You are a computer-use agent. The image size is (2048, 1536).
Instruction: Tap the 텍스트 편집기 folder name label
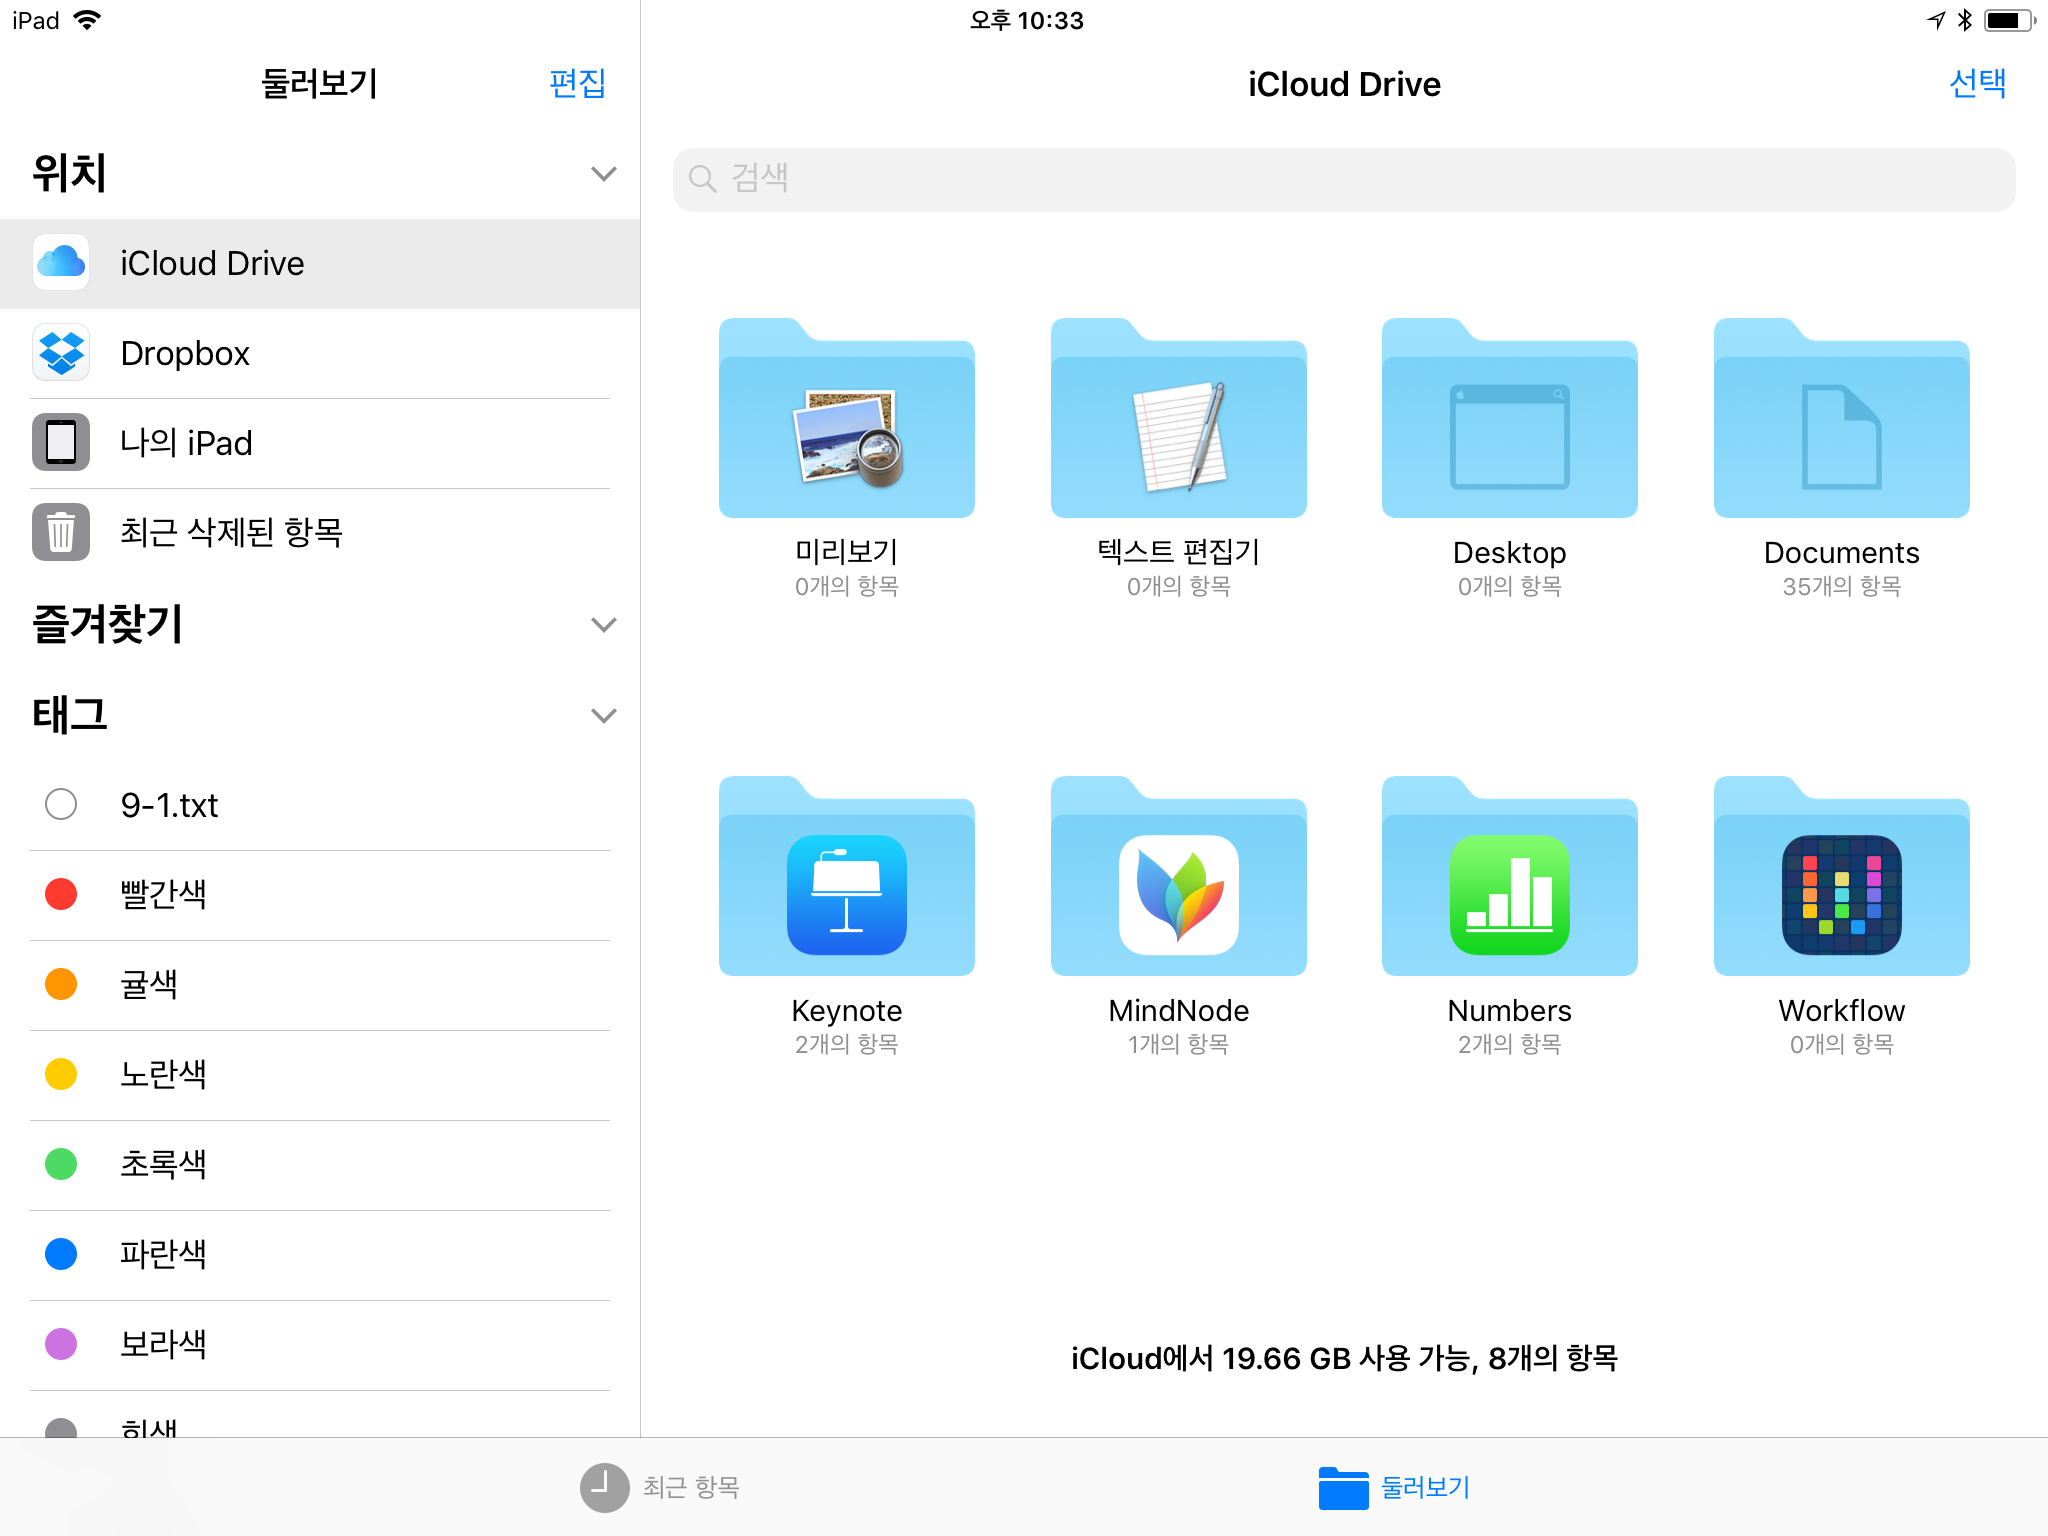[1178, 552]
